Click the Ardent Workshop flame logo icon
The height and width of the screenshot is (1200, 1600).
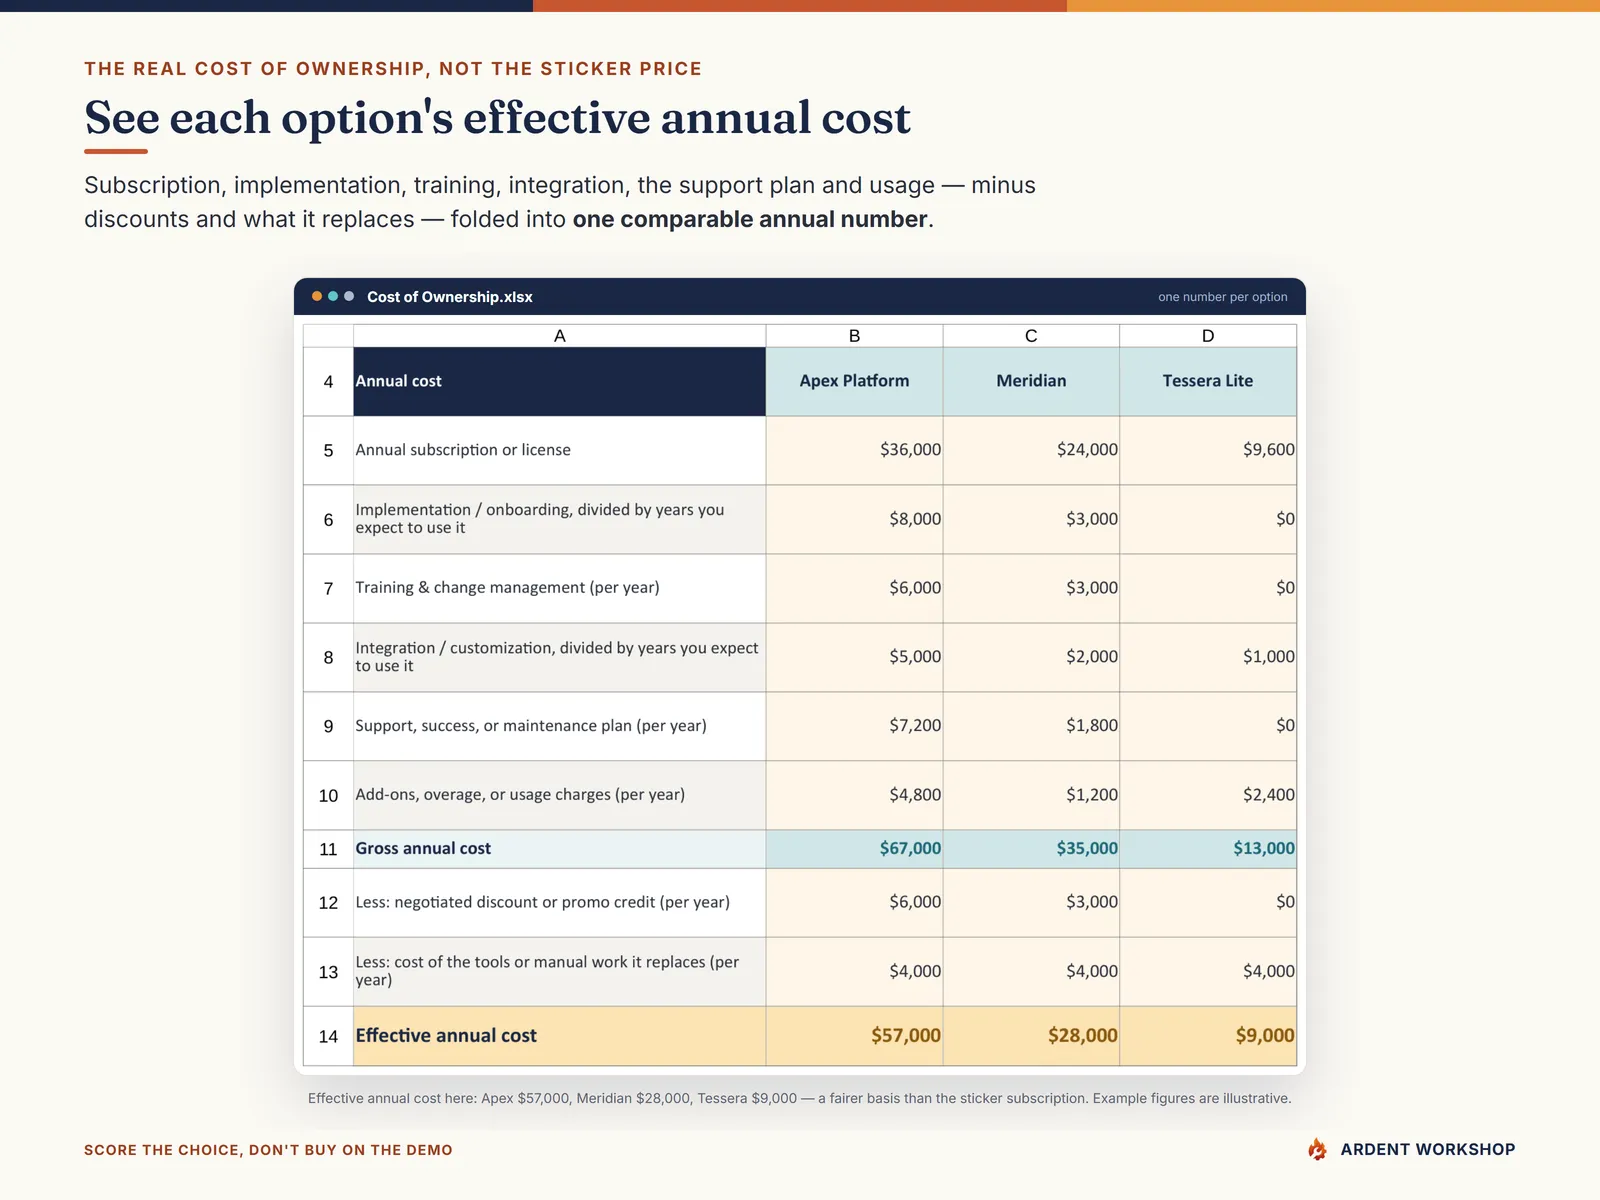pyautogui.click(x=1317, y=1149)
